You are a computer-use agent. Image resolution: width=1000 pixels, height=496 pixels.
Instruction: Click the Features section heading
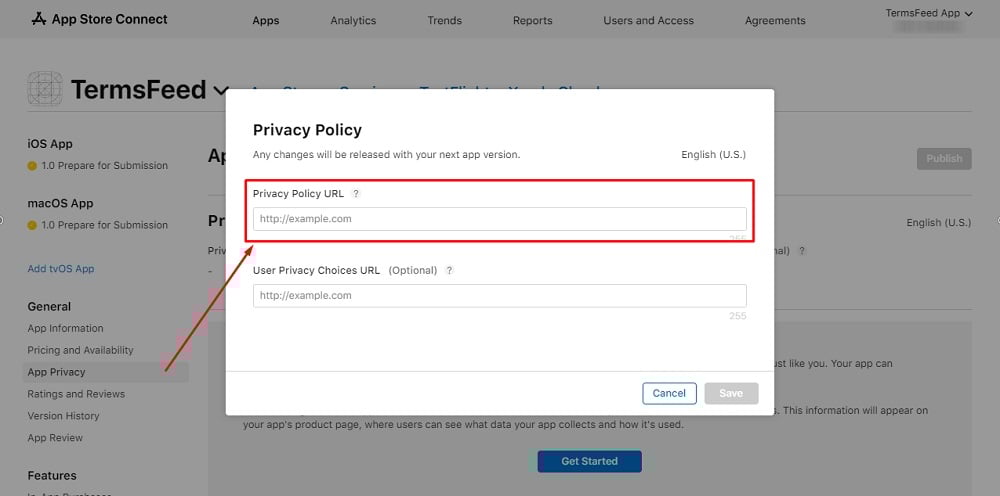(52, 476)
